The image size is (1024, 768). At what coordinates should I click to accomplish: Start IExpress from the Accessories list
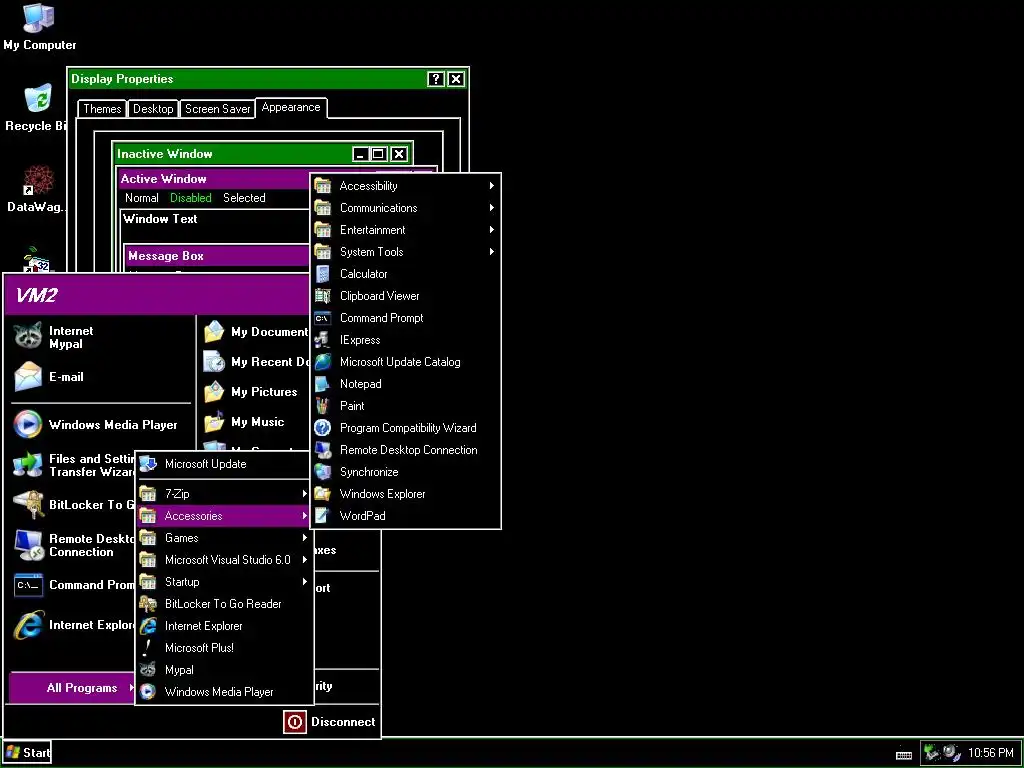[x=405, y=340]
